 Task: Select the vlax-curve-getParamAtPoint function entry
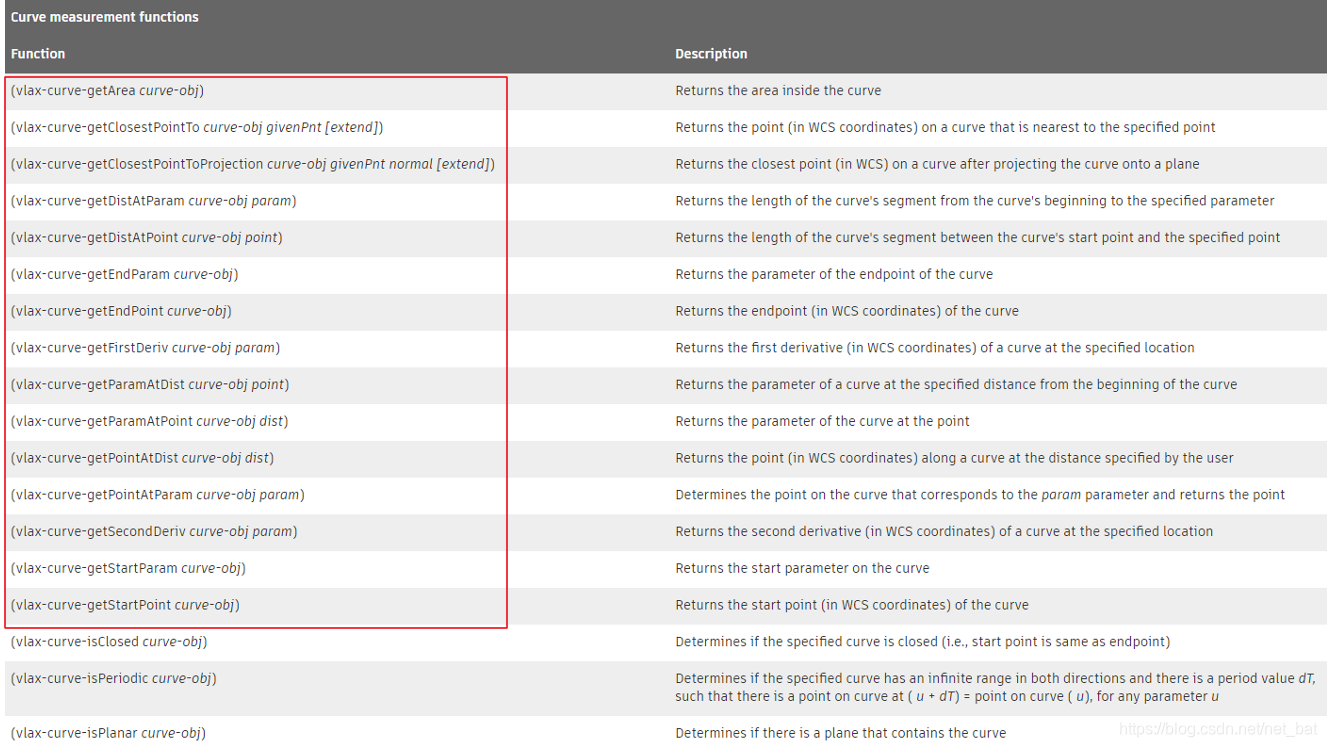point(149,421)
